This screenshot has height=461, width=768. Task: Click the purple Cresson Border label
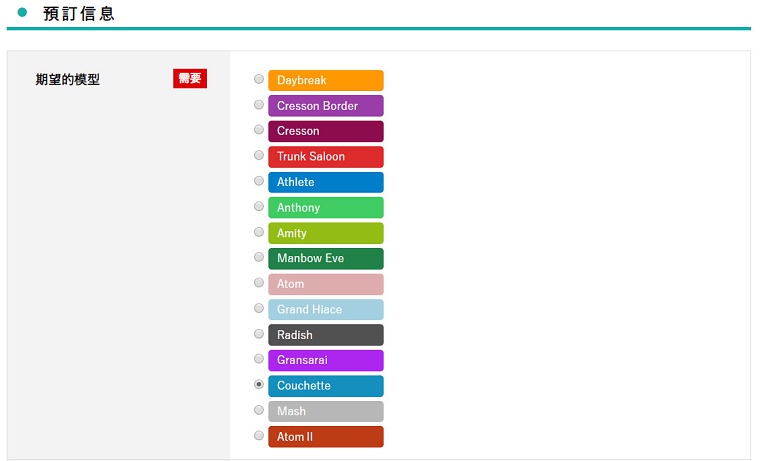point(326,106)
